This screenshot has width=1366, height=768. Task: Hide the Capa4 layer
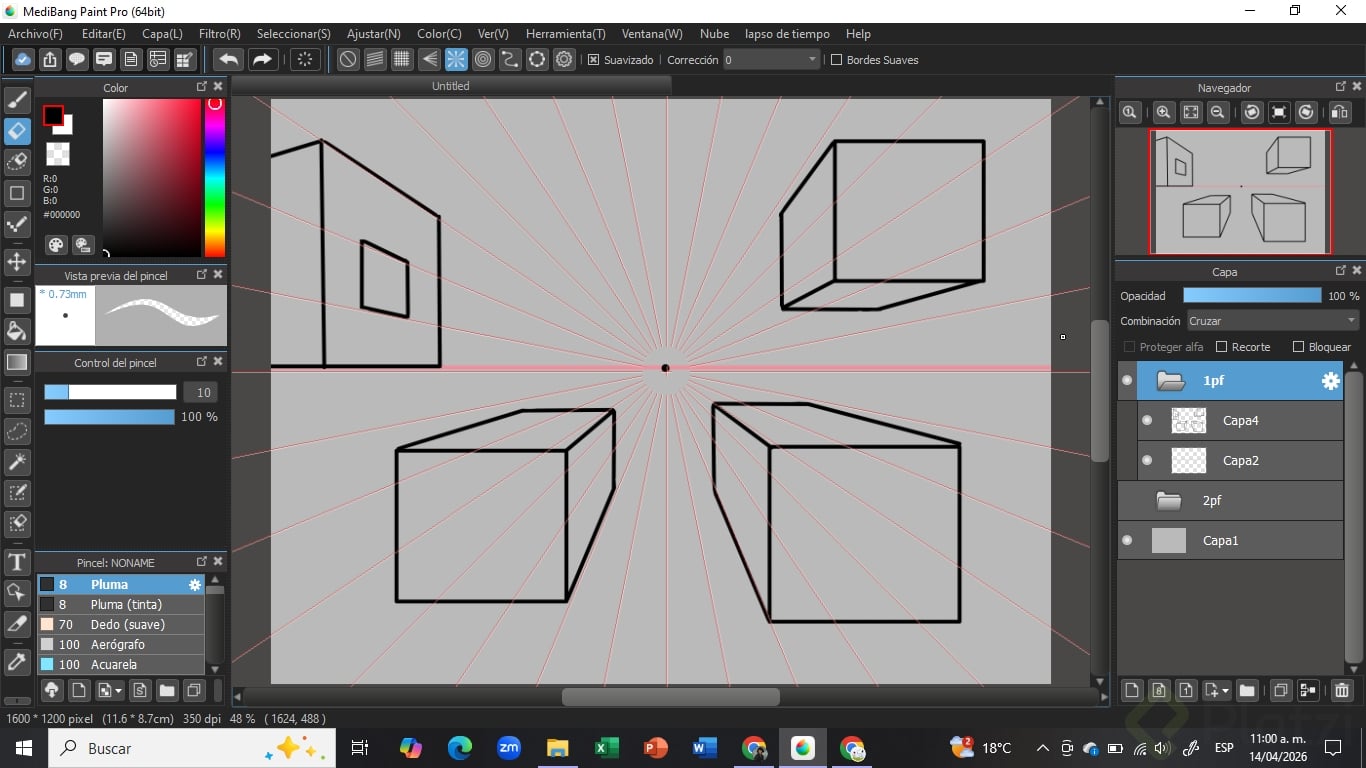(x=1147, y=421)
